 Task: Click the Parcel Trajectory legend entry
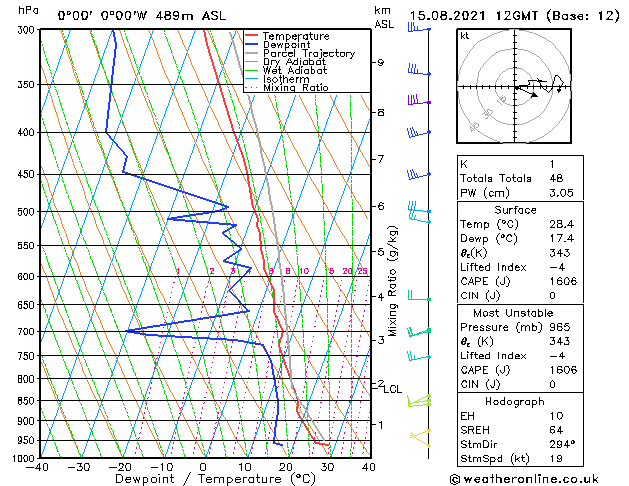[x=300, y=53]
